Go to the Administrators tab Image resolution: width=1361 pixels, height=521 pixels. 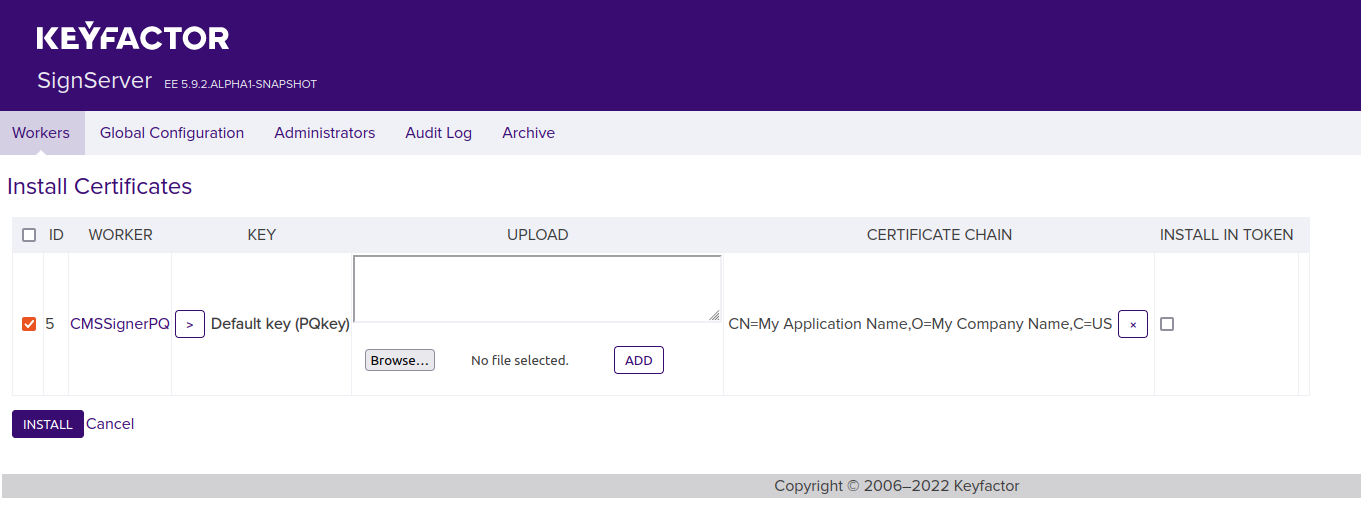[324, 133]
